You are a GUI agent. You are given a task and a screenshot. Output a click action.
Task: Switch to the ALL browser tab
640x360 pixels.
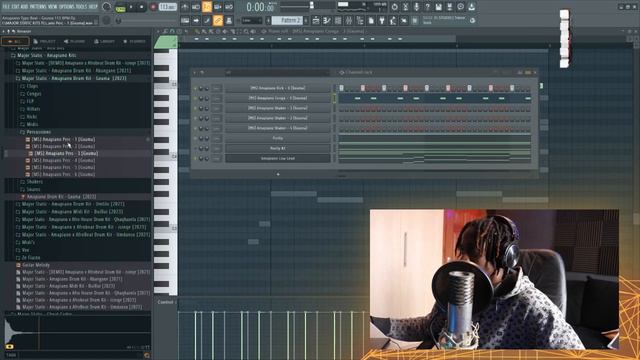click(15, 41)
